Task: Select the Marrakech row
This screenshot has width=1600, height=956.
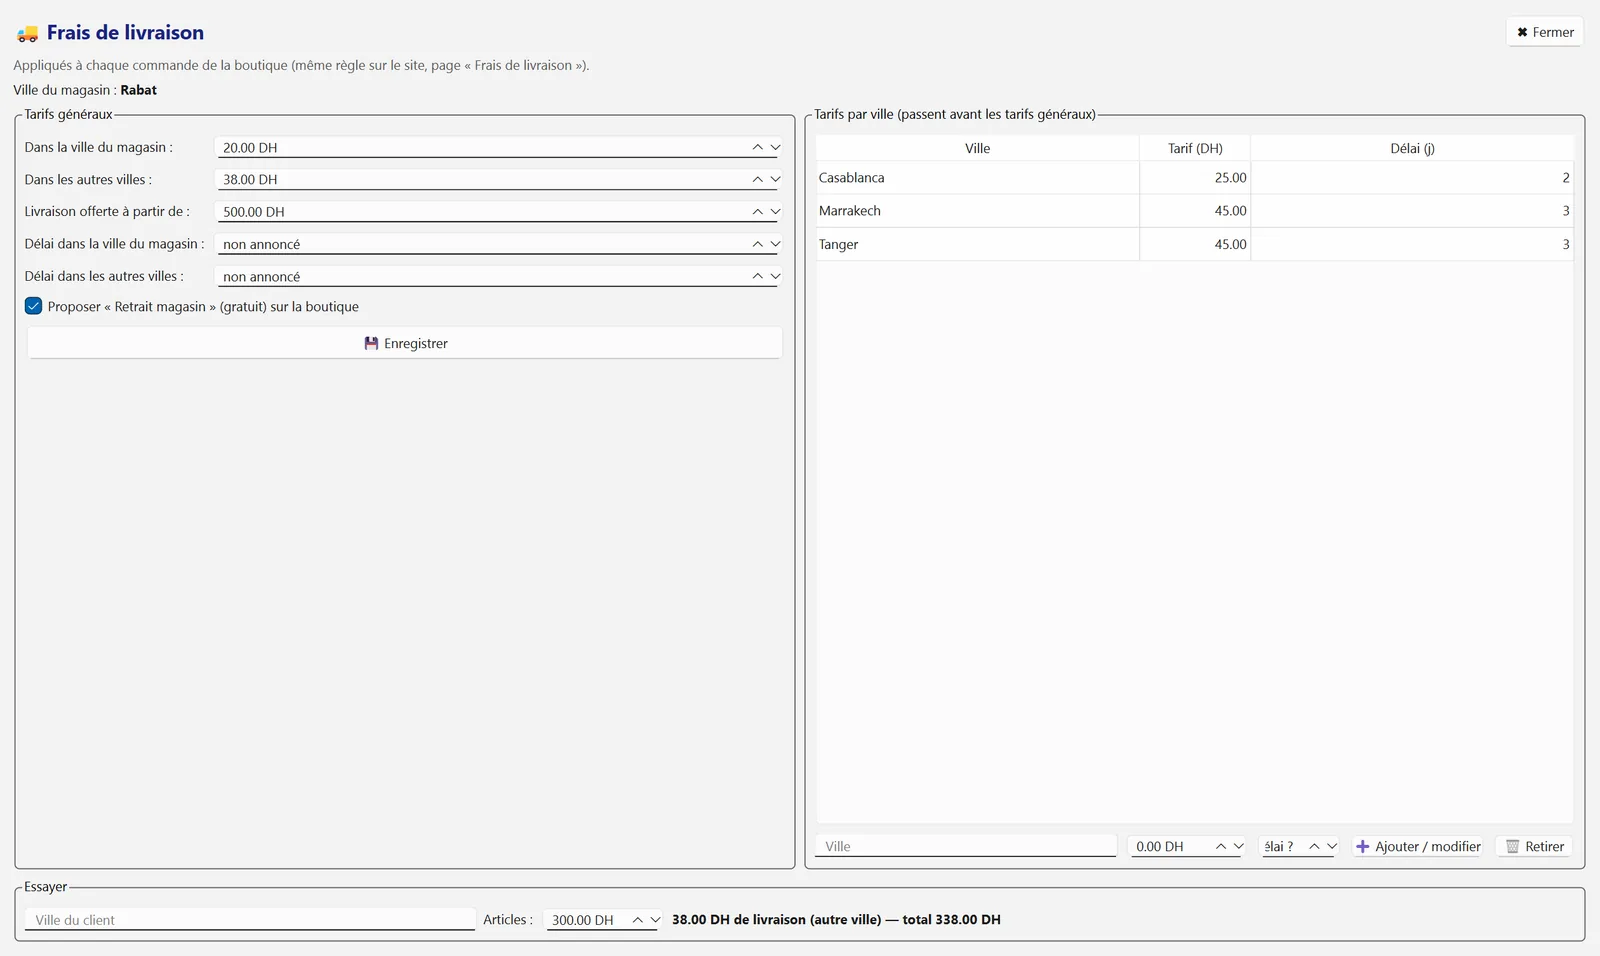Action: 1195,211
